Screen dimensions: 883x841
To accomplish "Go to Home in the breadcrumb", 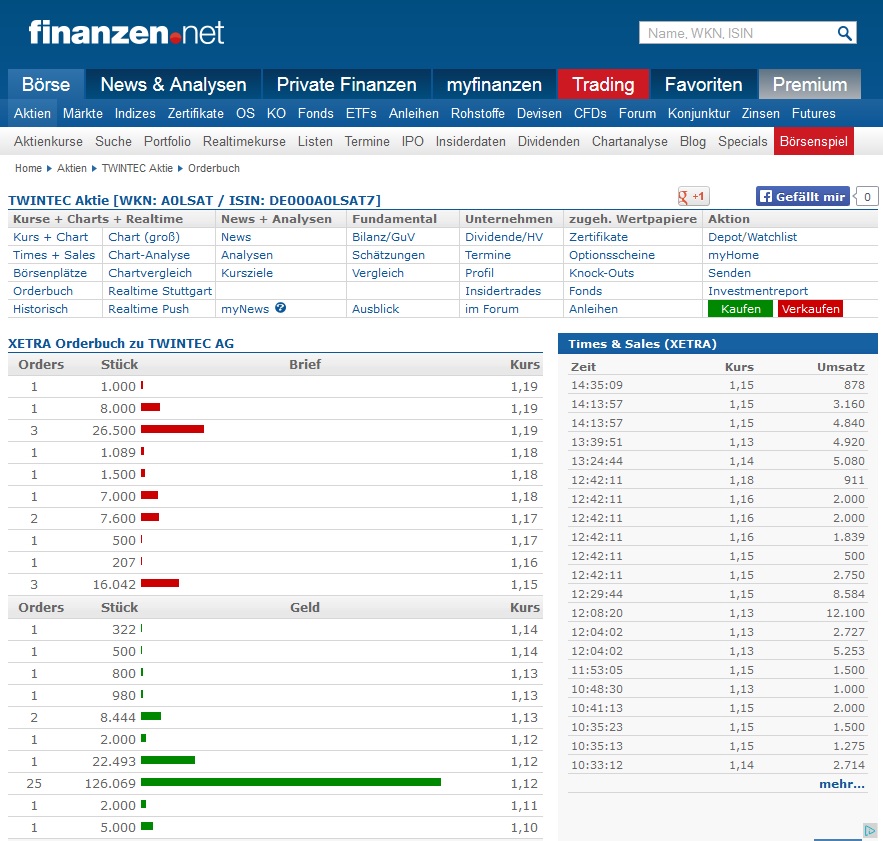I will coord(28,169).
